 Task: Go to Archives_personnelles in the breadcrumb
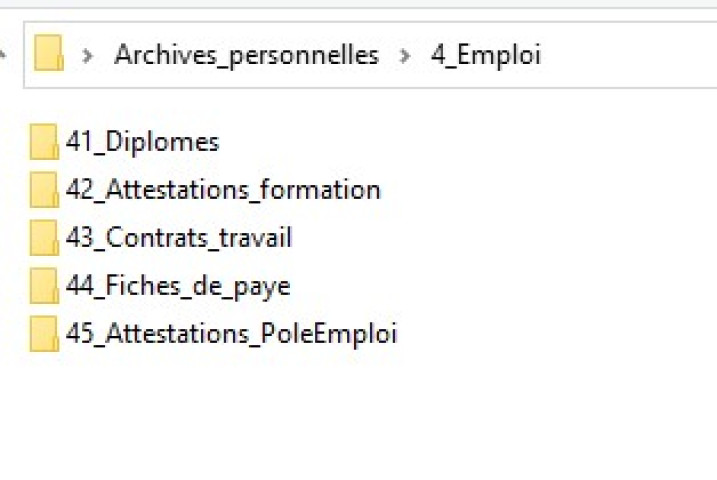point(246,55)
